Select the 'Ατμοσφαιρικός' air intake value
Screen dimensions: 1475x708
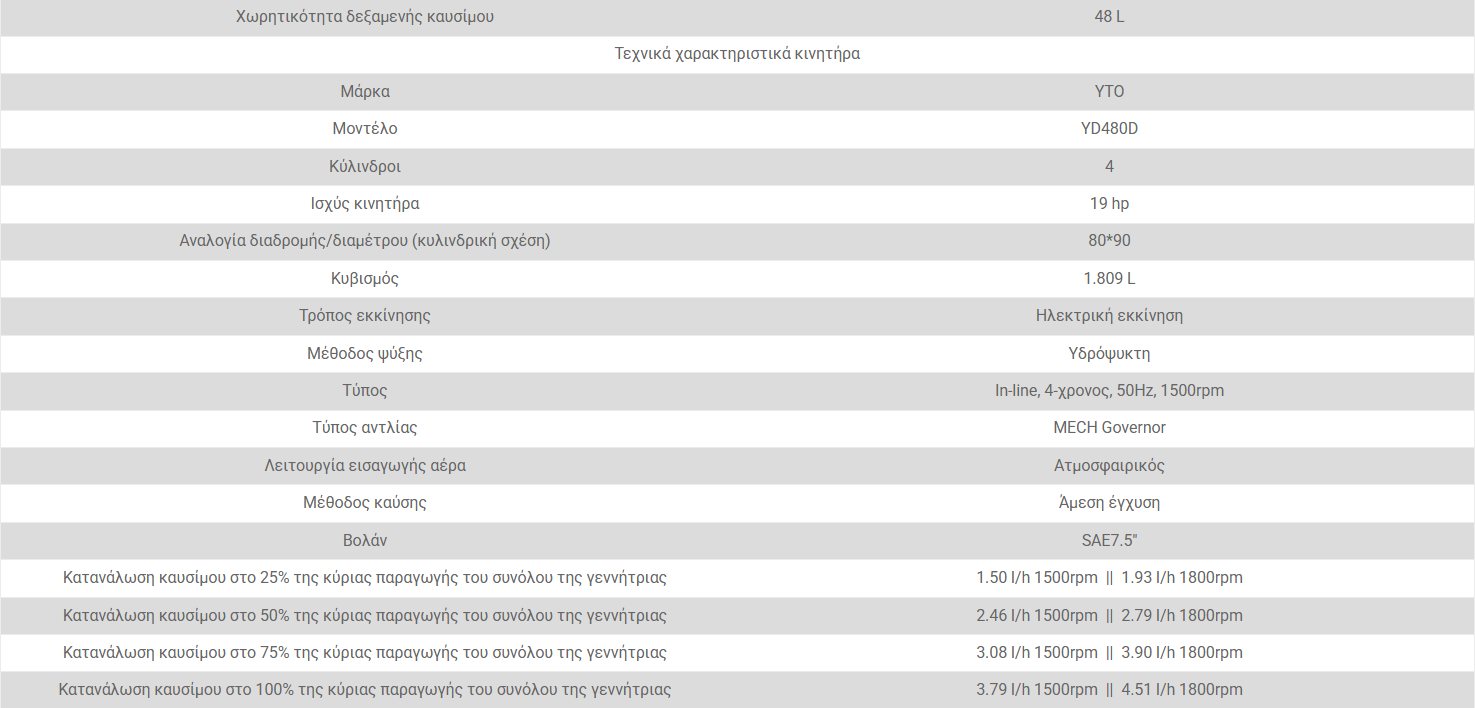pos(1109,466)
